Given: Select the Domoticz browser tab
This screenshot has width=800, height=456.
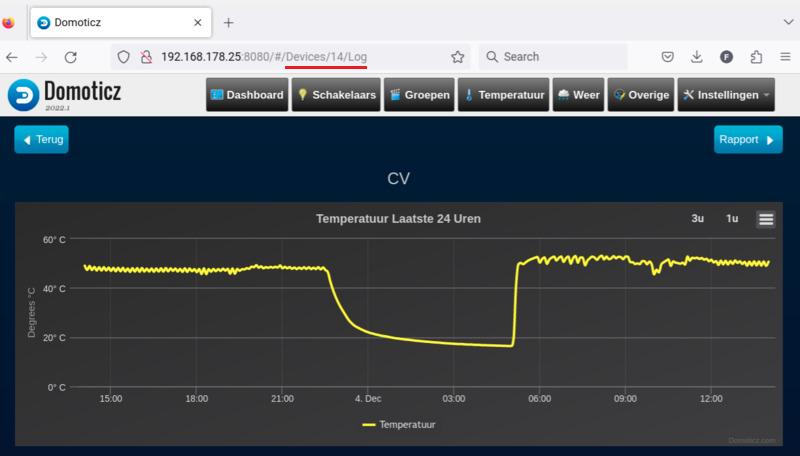Looking at the screenshot, I should [x=121, y=22].
